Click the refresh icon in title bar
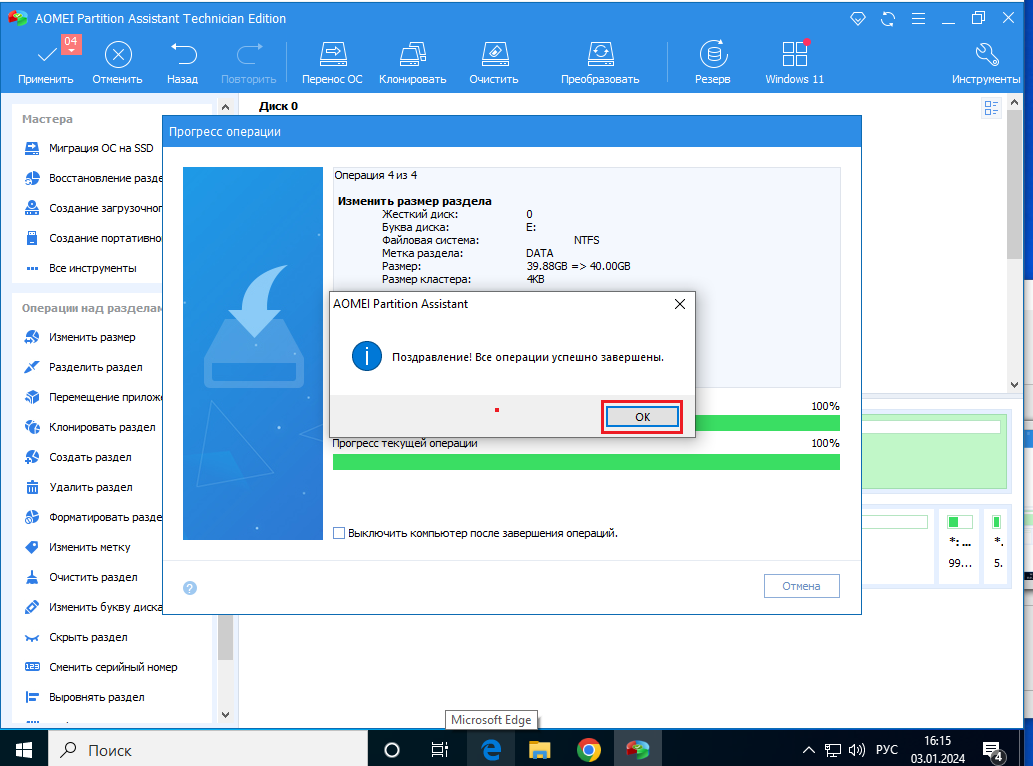This screenshot has height=766, width=1033. 888,18
